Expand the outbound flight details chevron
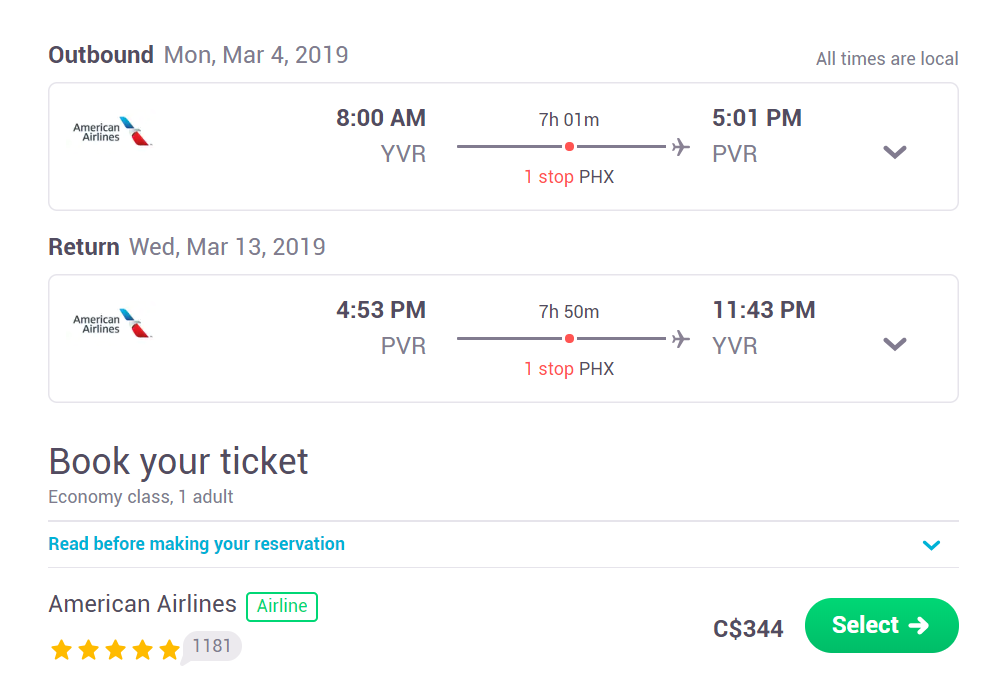Screen dimensions: 993x683 tap(894, 152)
